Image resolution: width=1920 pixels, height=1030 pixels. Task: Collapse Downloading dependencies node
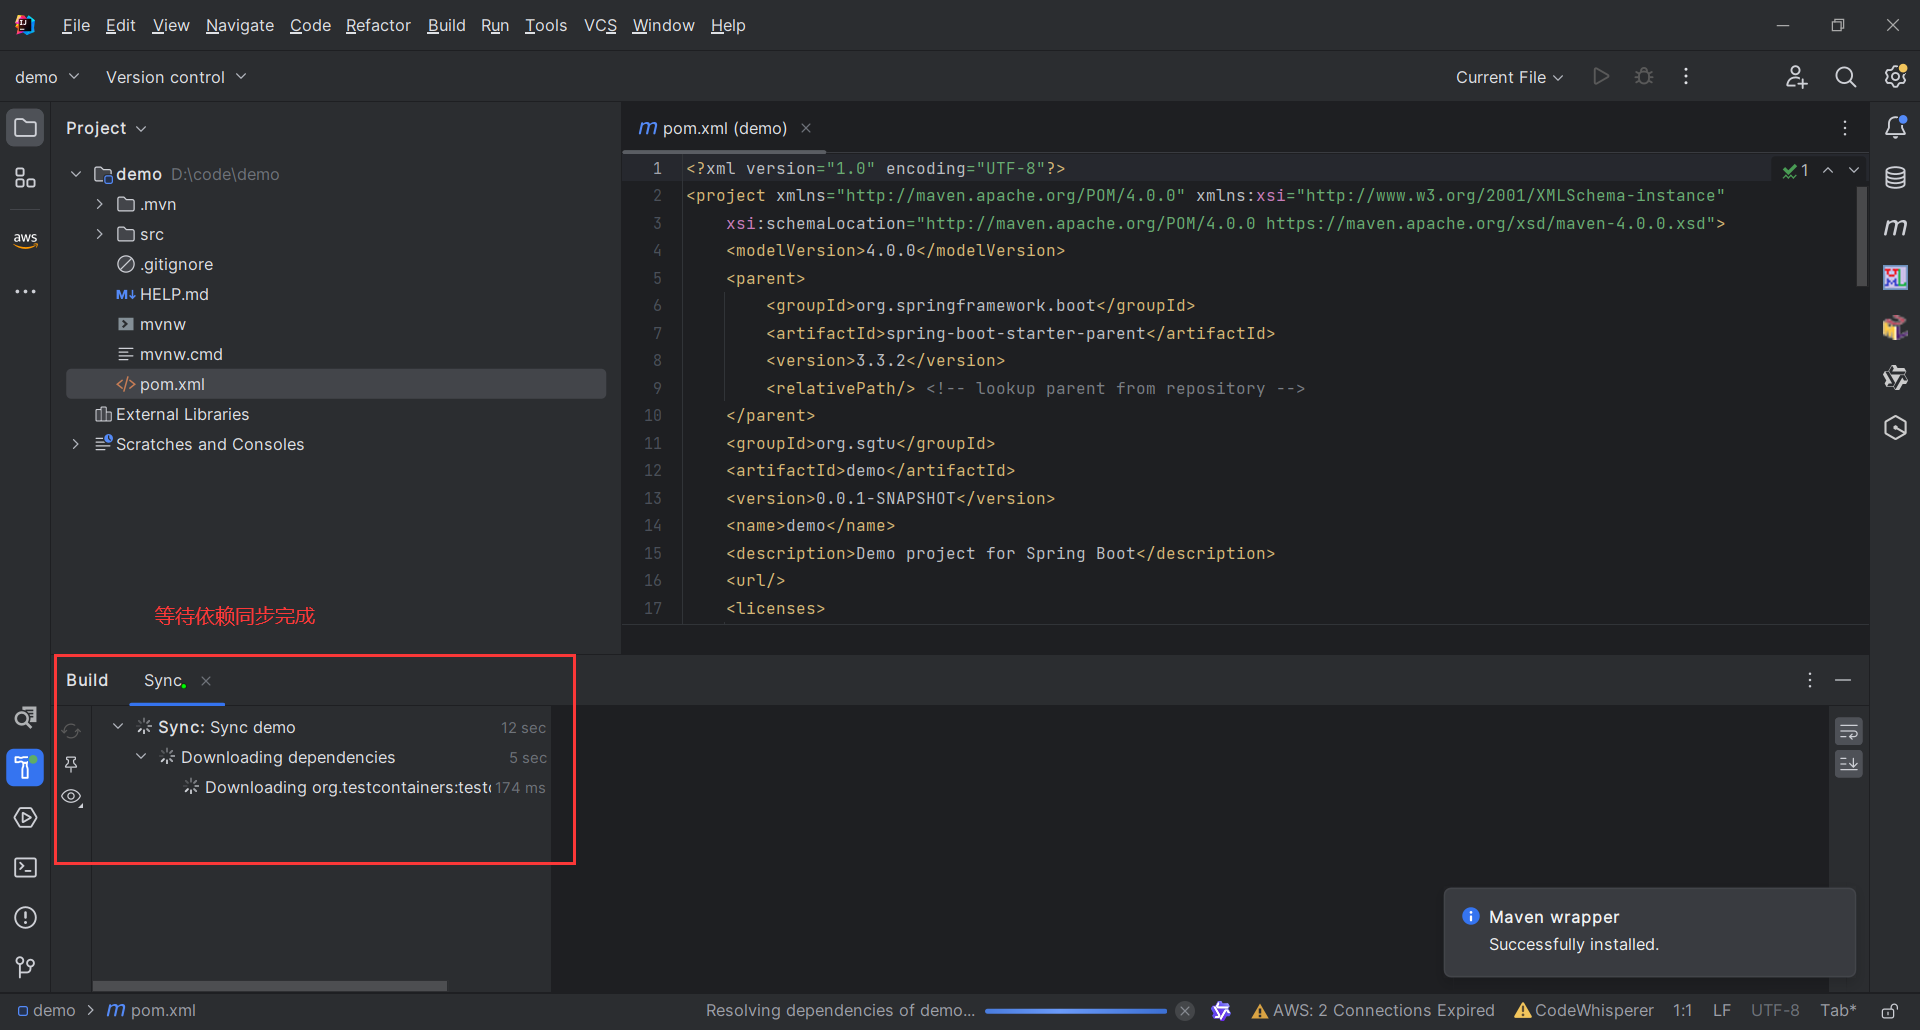pos(141,757)
